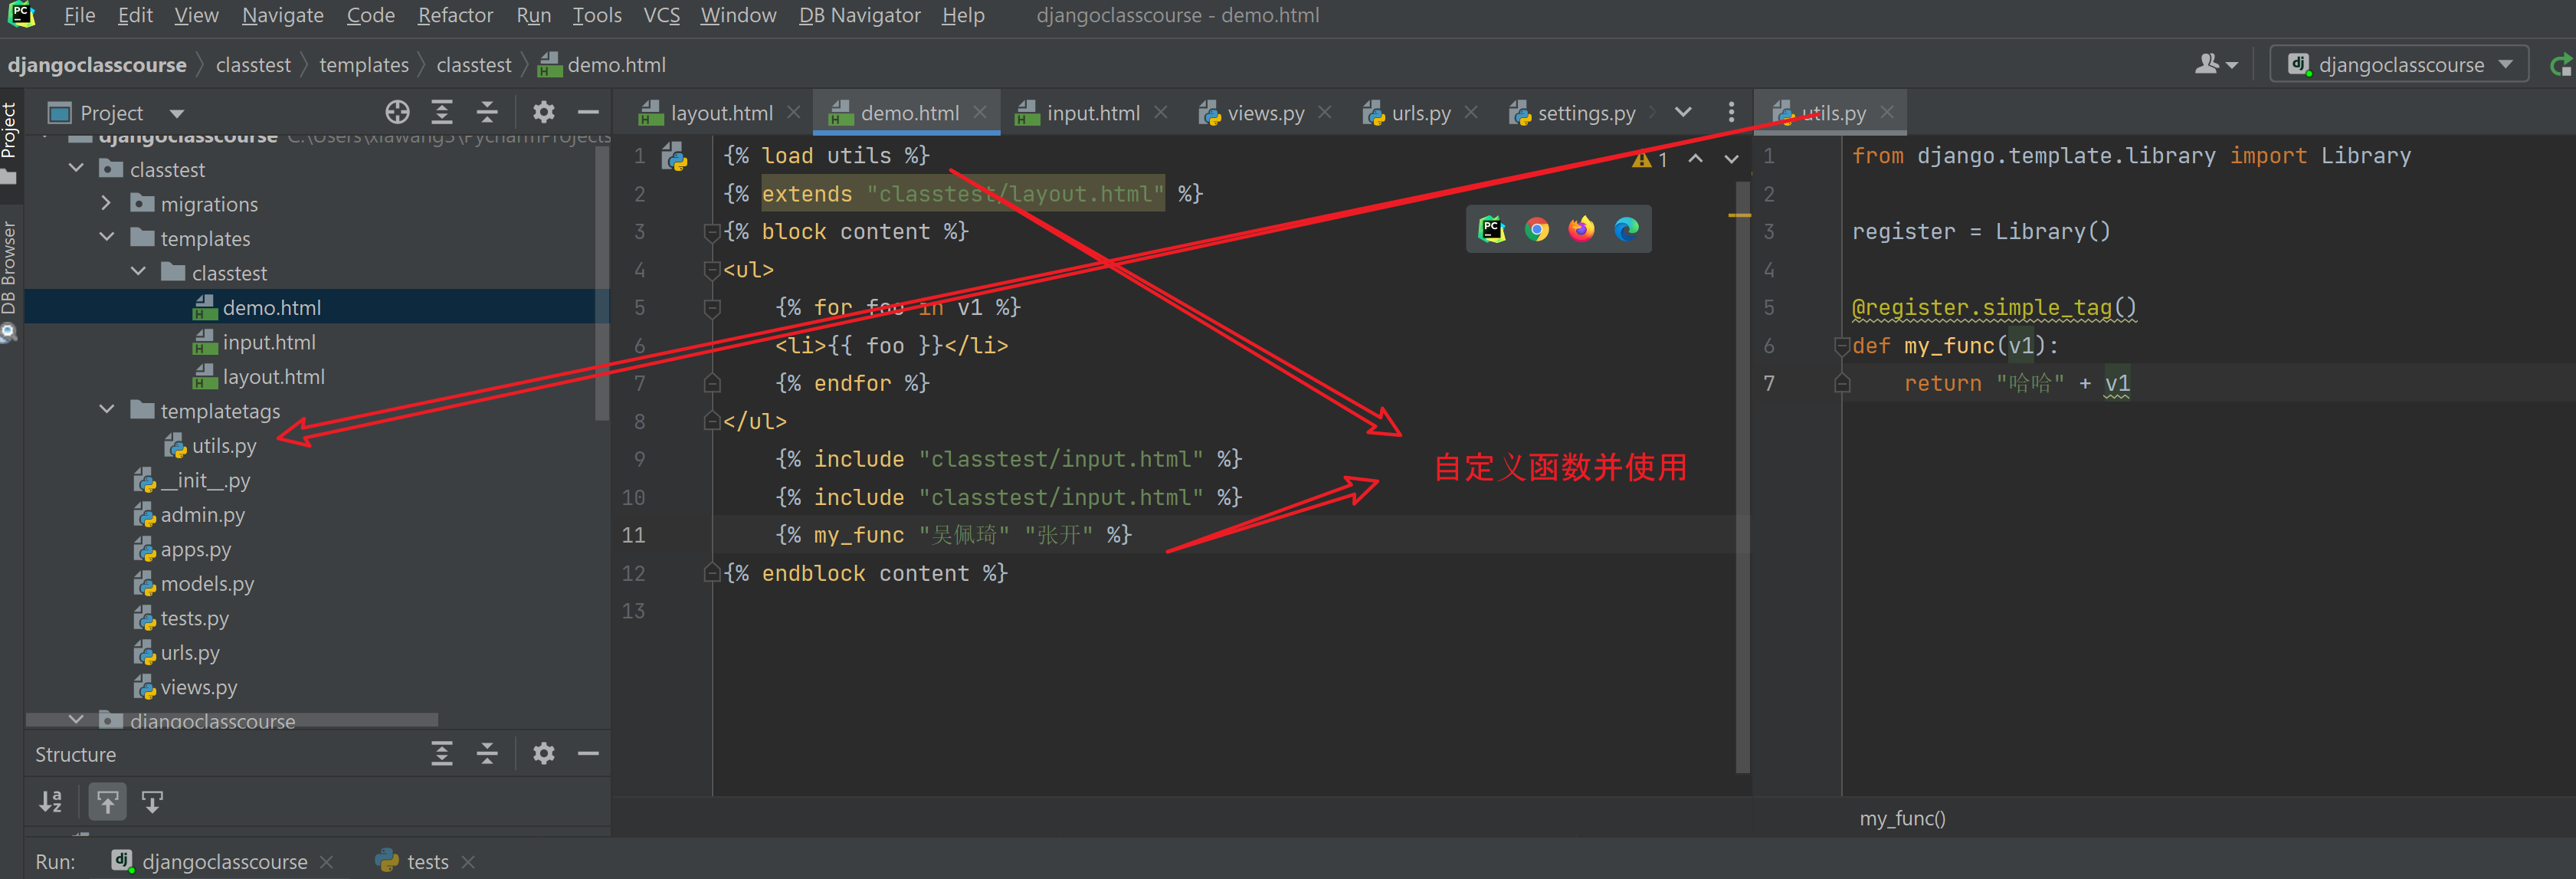Collapse the templatetags folder
Image resolution: width=2576 pixels, height=879 pixels.
(107, 411)
